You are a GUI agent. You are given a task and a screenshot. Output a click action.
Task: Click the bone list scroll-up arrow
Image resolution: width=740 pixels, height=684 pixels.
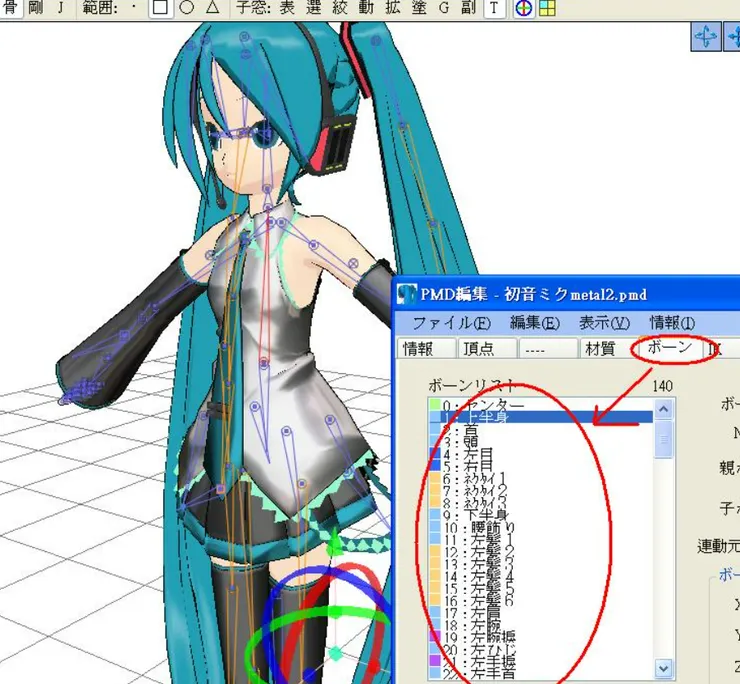pyautogui.click(x=664, y=409)
